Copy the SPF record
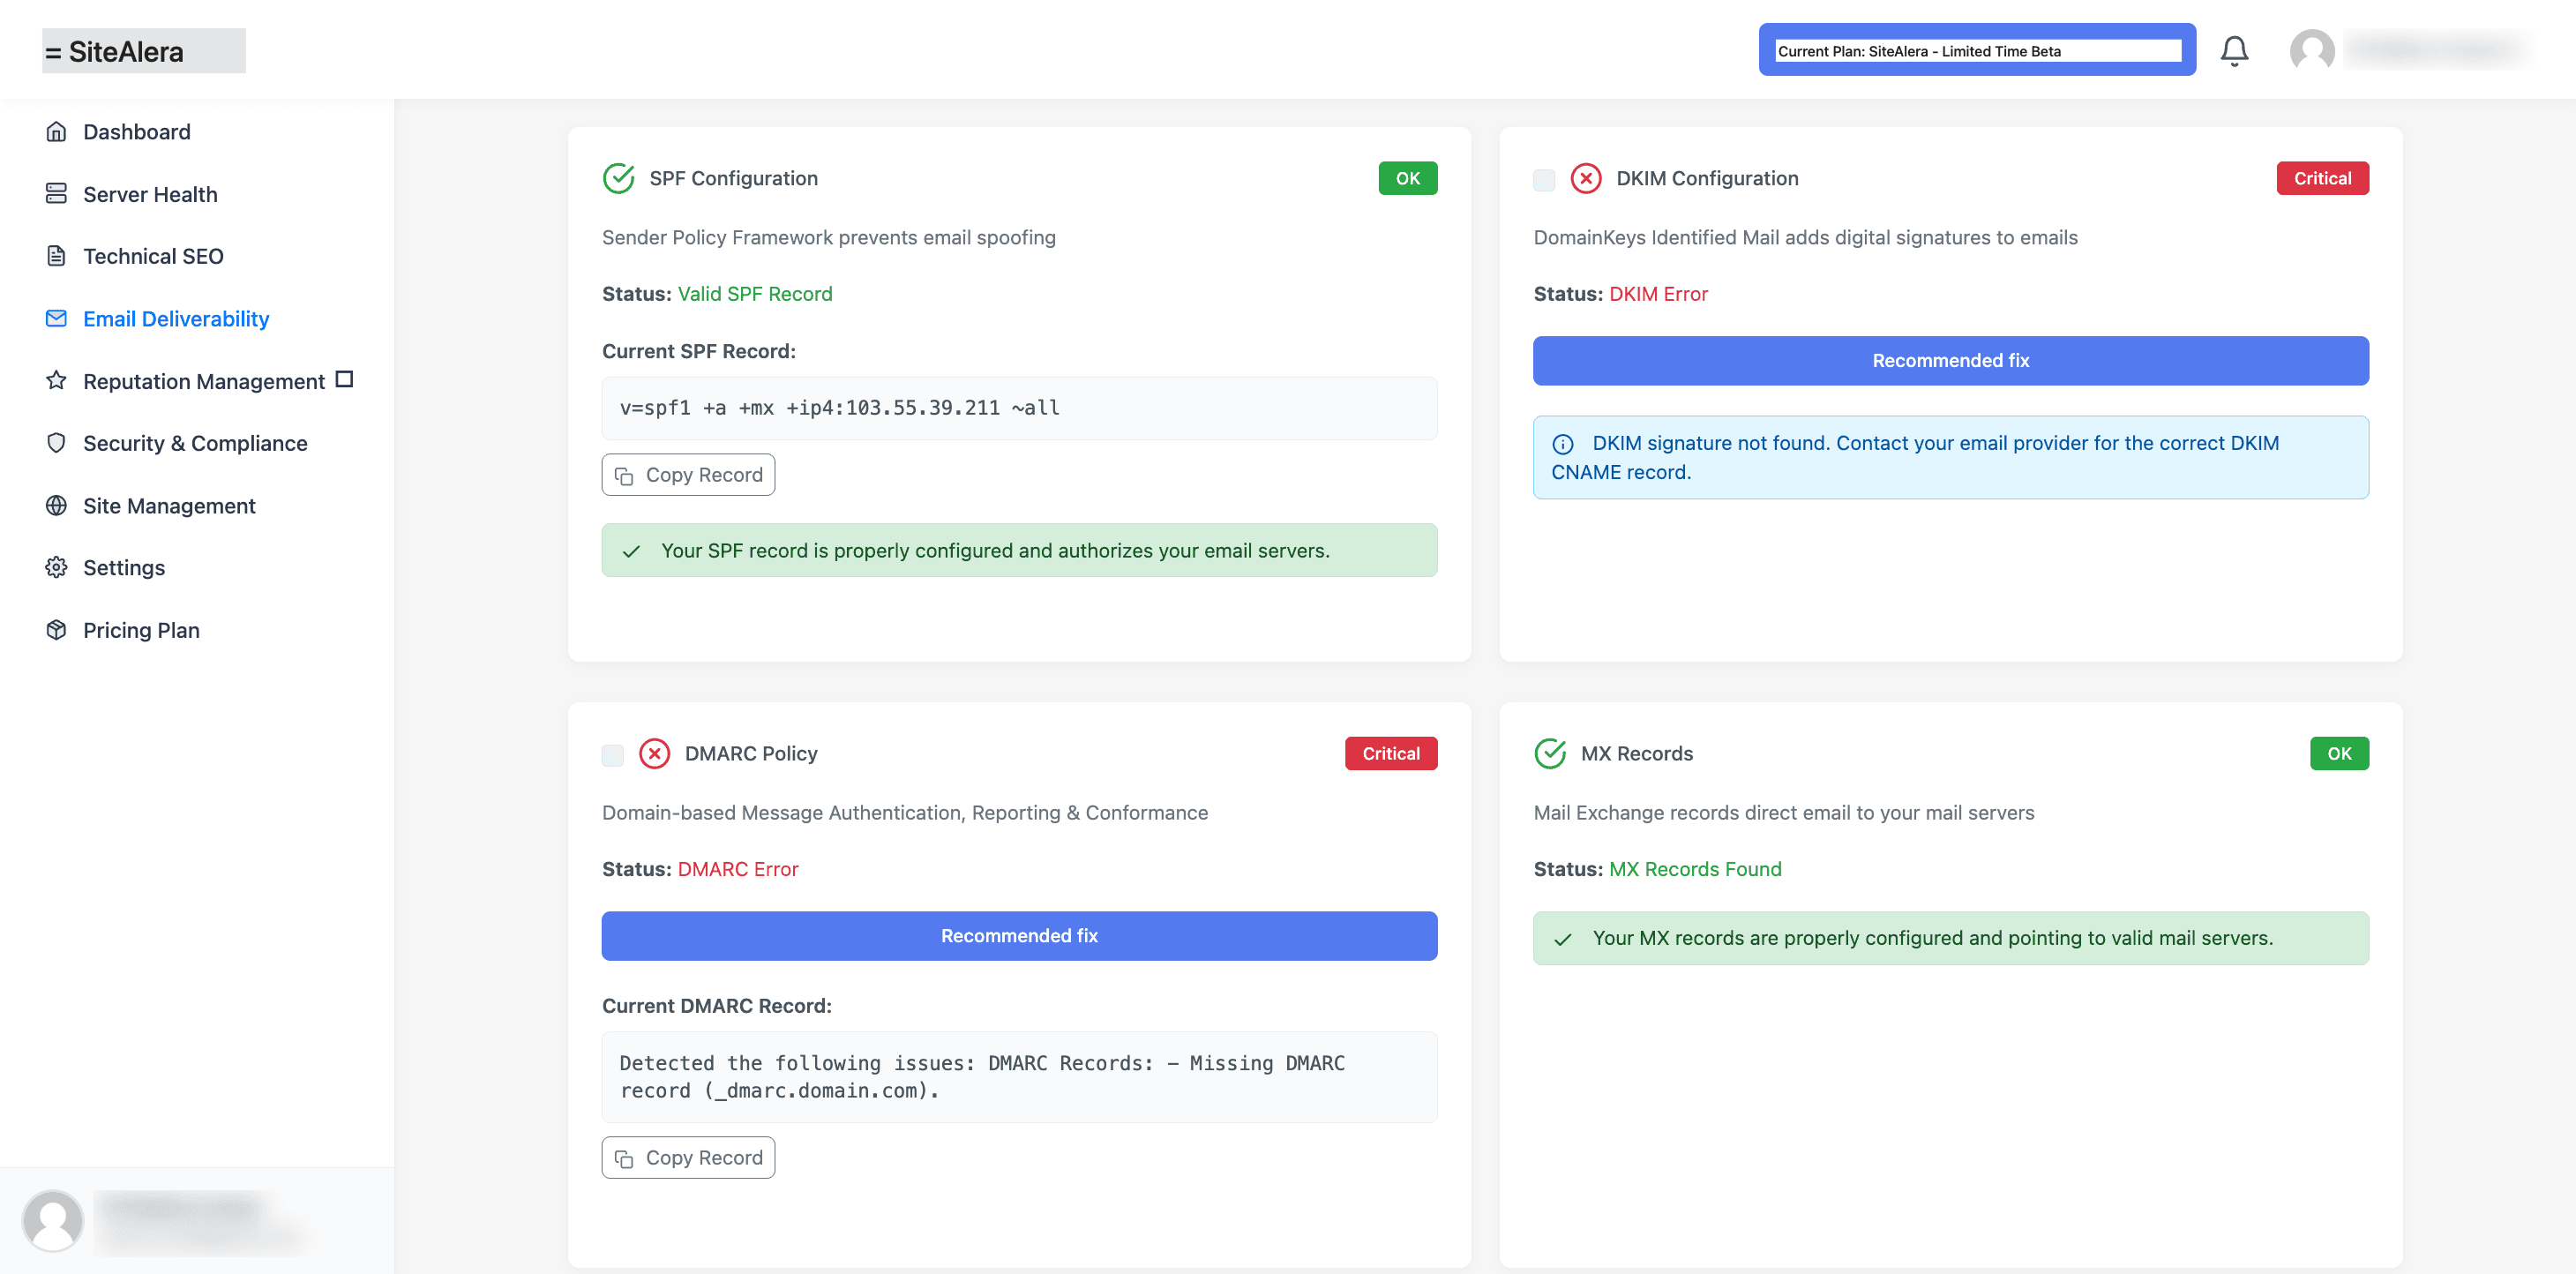The height and width of the screenshot is (1274, 2576). pyautogui.click(x=688, y=475)
